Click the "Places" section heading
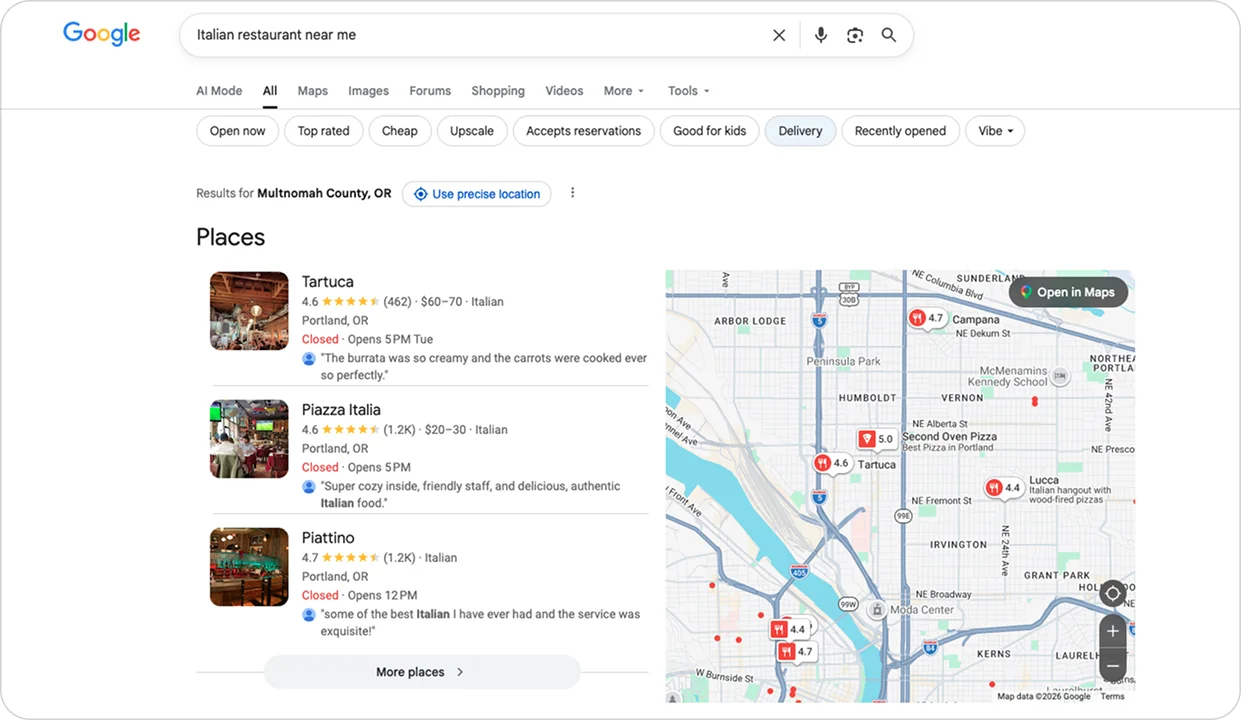This screenshot has width=1241, height=720. [231, 237]
